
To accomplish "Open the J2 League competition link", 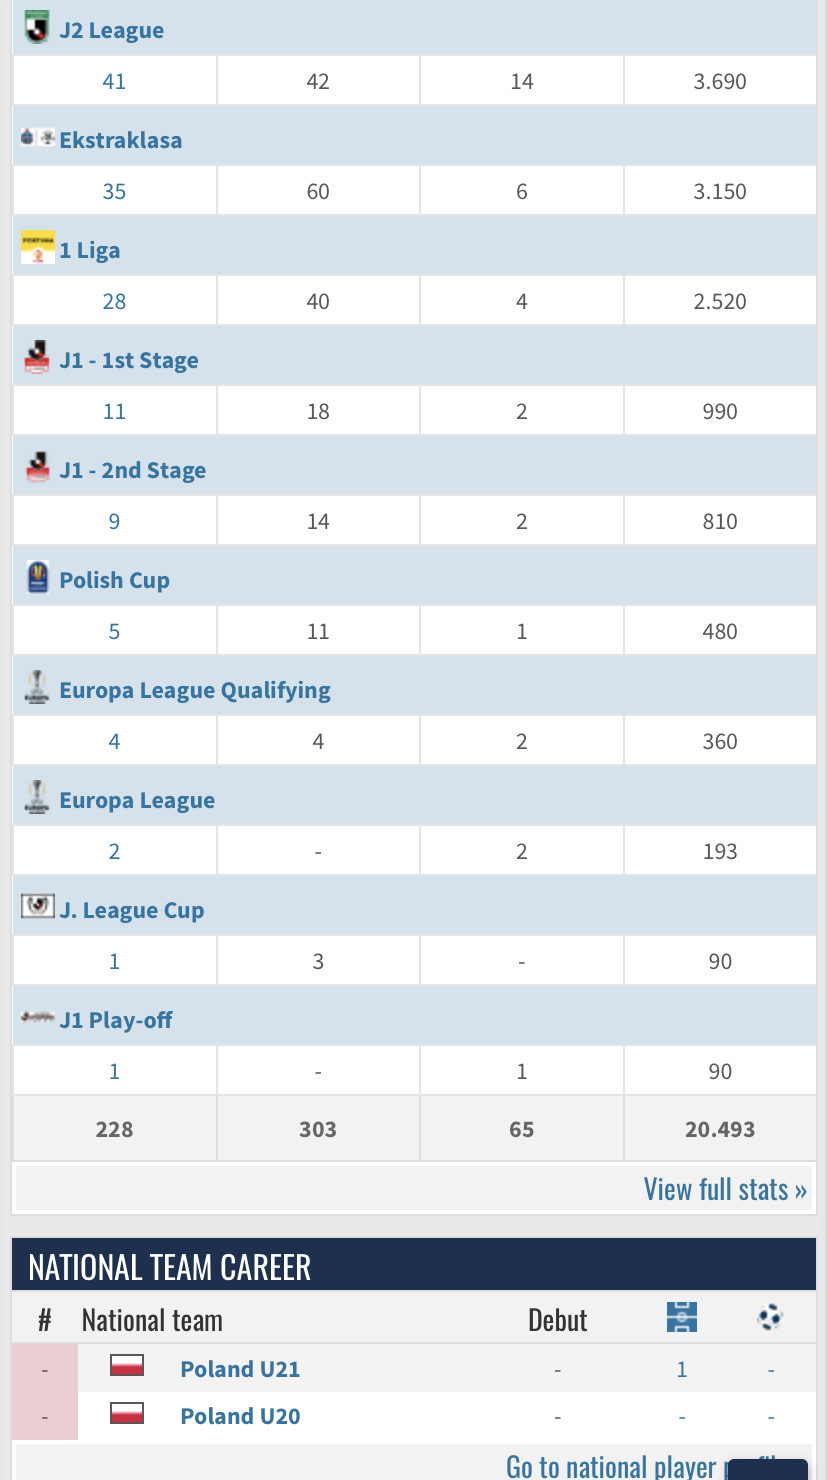I will (112, 30).
